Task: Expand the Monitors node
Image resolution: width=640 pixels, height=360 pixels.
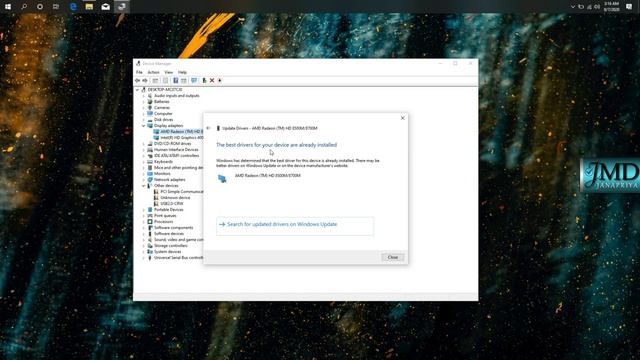Action: click(144, 173)
